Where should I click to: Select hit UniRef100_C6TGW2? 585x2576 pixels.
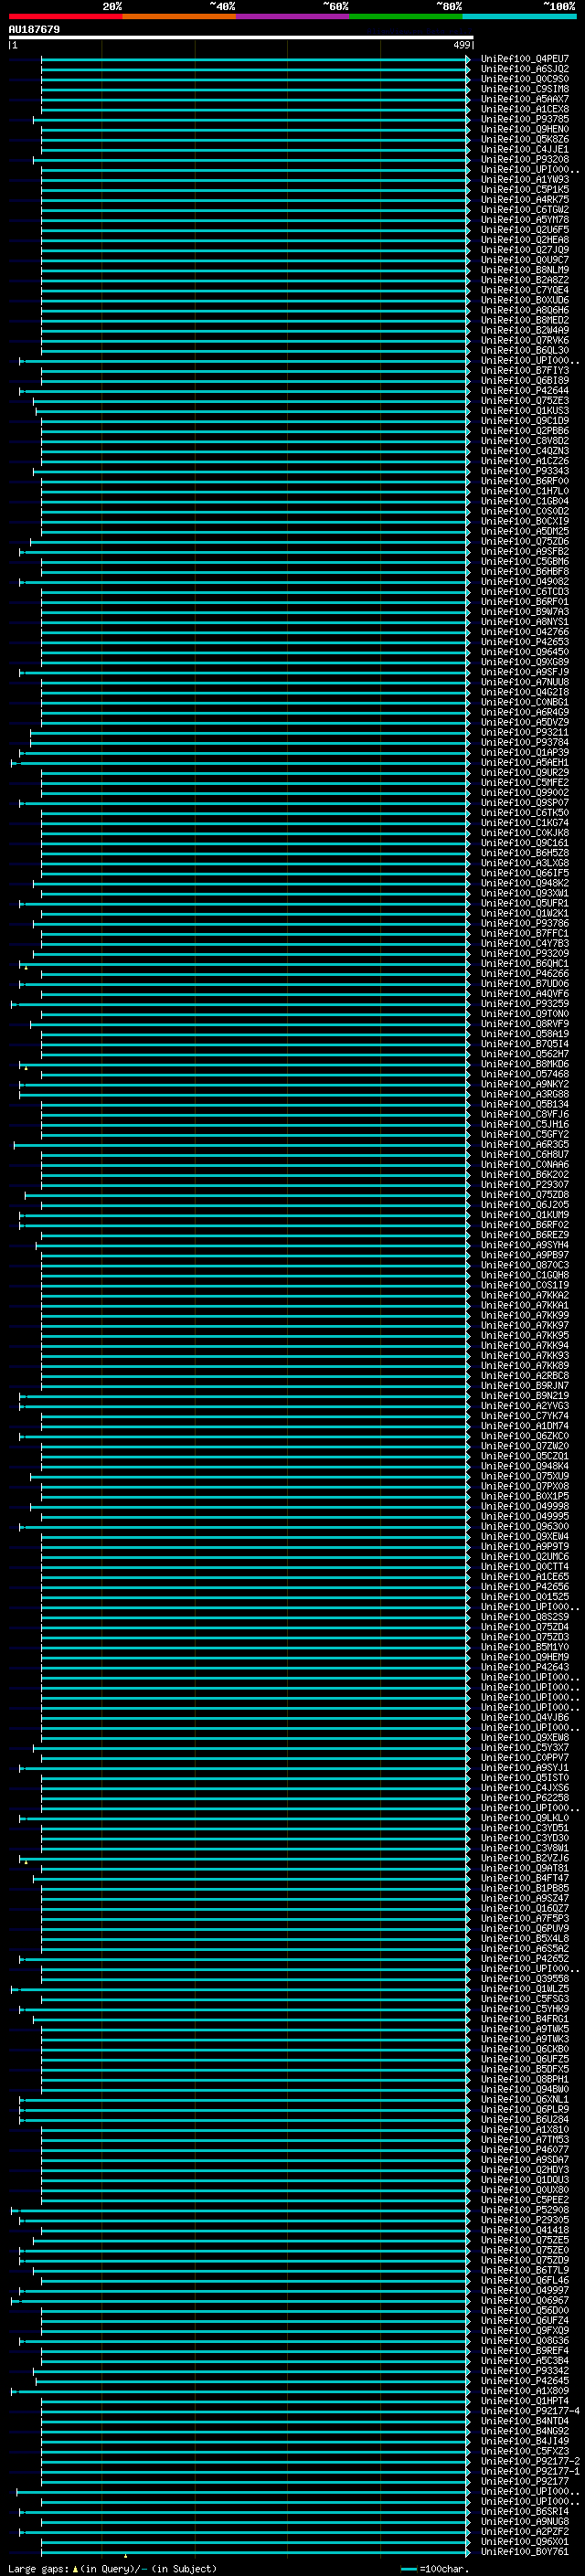coord(524,209)
